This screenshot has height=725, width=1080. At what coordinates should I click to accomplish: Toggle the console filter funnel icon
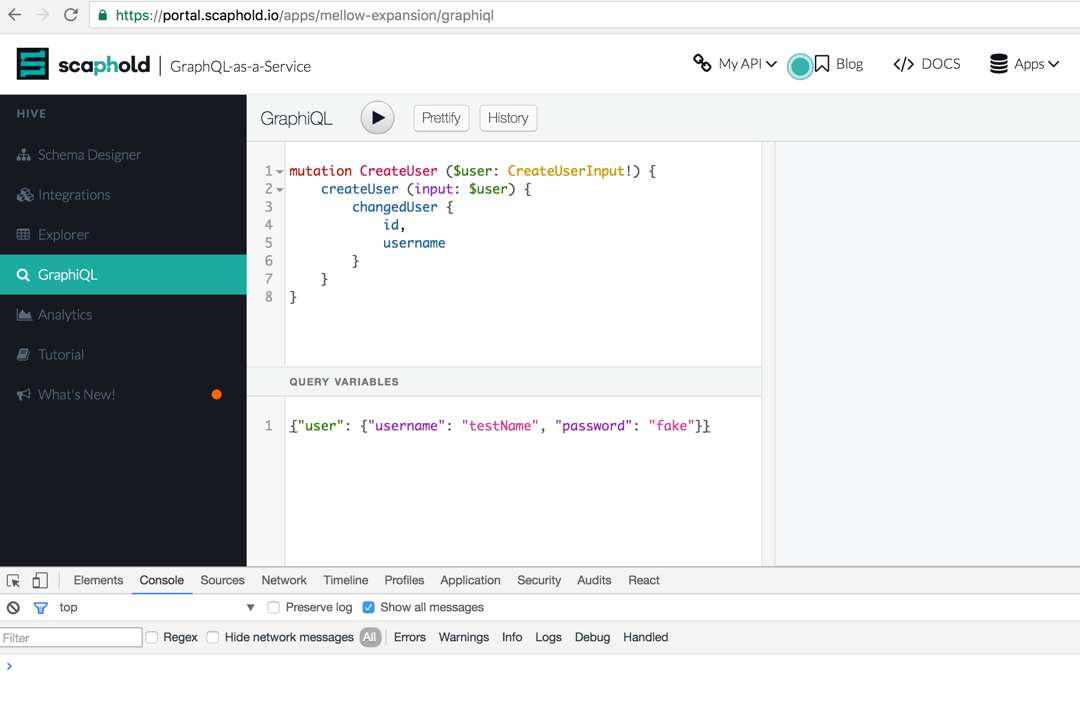(41, 608)
